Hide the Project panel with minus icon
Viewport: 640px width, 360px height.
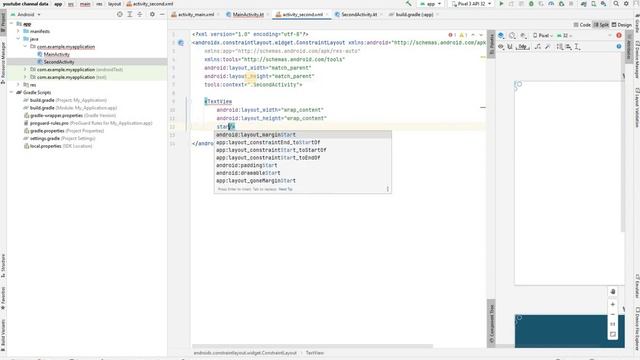(162, 14)
